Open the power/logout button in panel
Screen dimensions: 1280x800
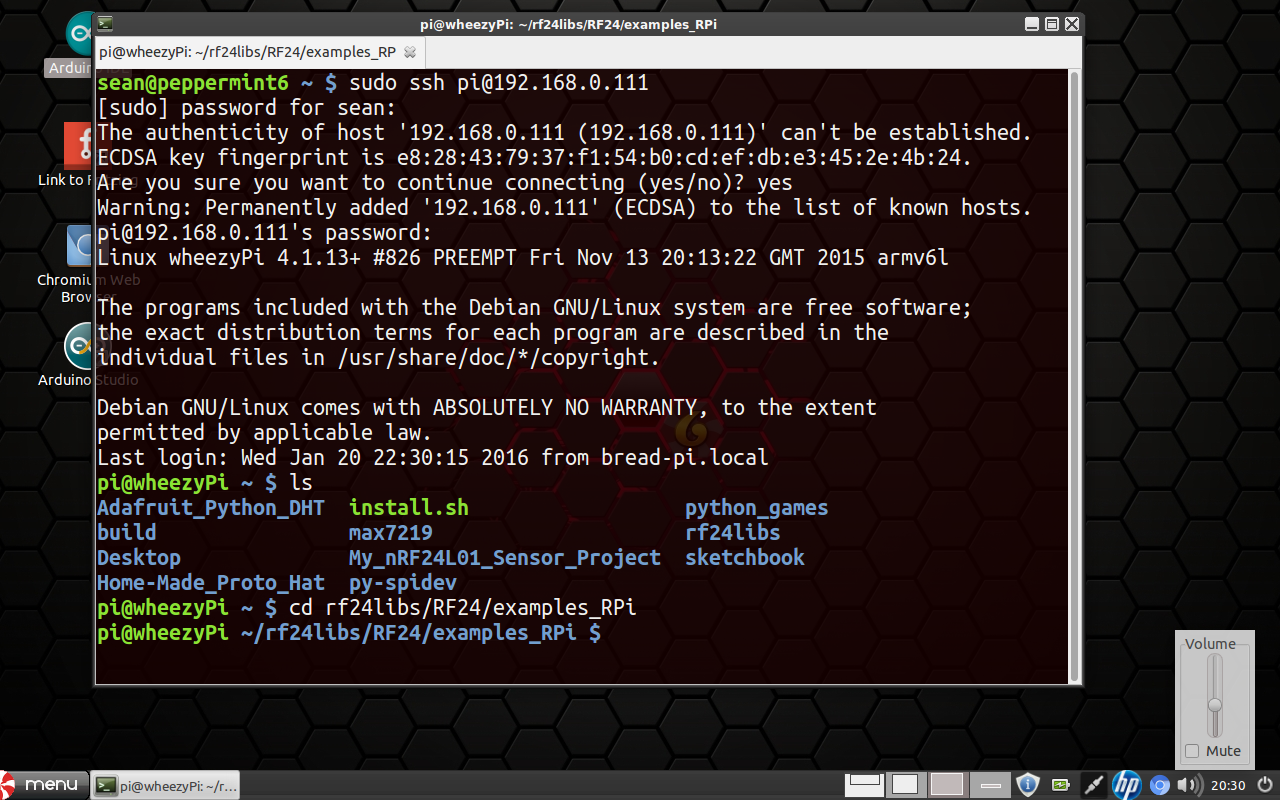click(1264, 785)
